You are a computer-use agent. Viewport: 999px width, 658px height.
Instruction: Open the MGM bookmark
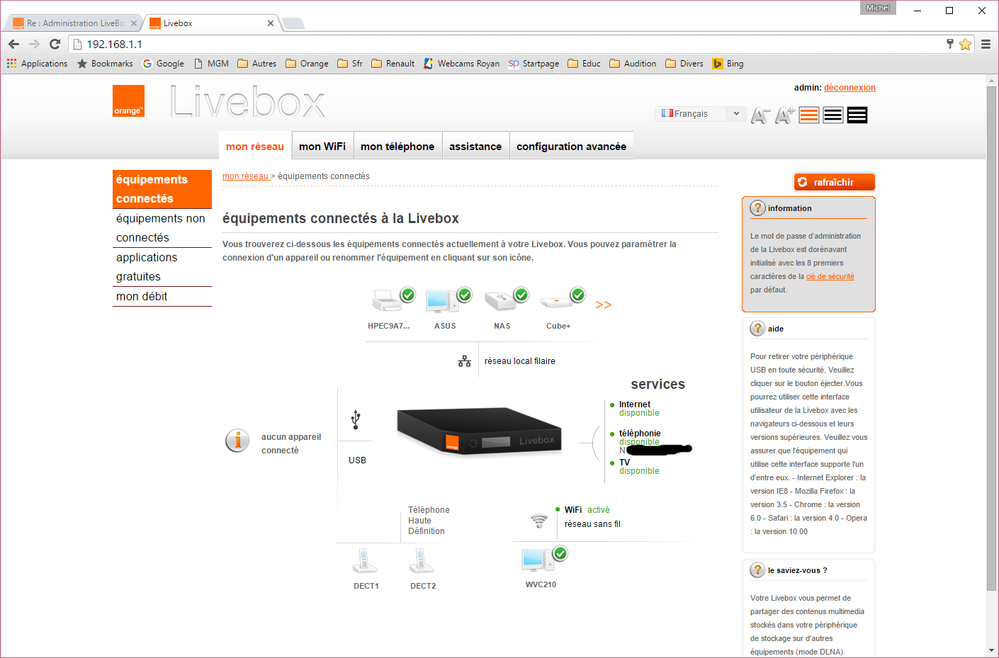click(211, 64)
